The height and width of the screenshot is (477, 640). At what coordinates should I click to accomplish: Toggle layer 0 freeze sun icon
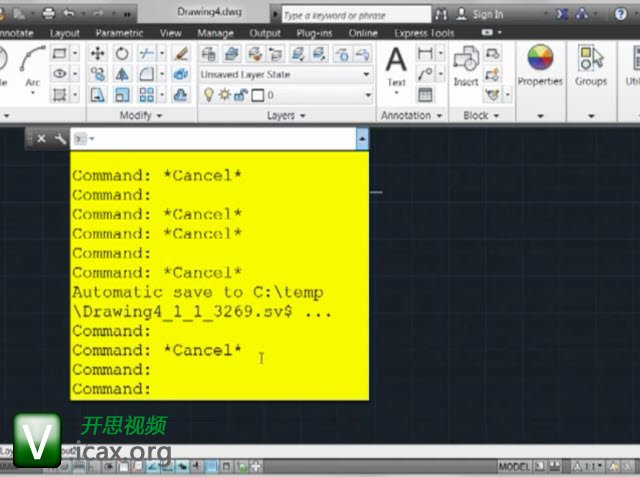click(x=224, y=95)
